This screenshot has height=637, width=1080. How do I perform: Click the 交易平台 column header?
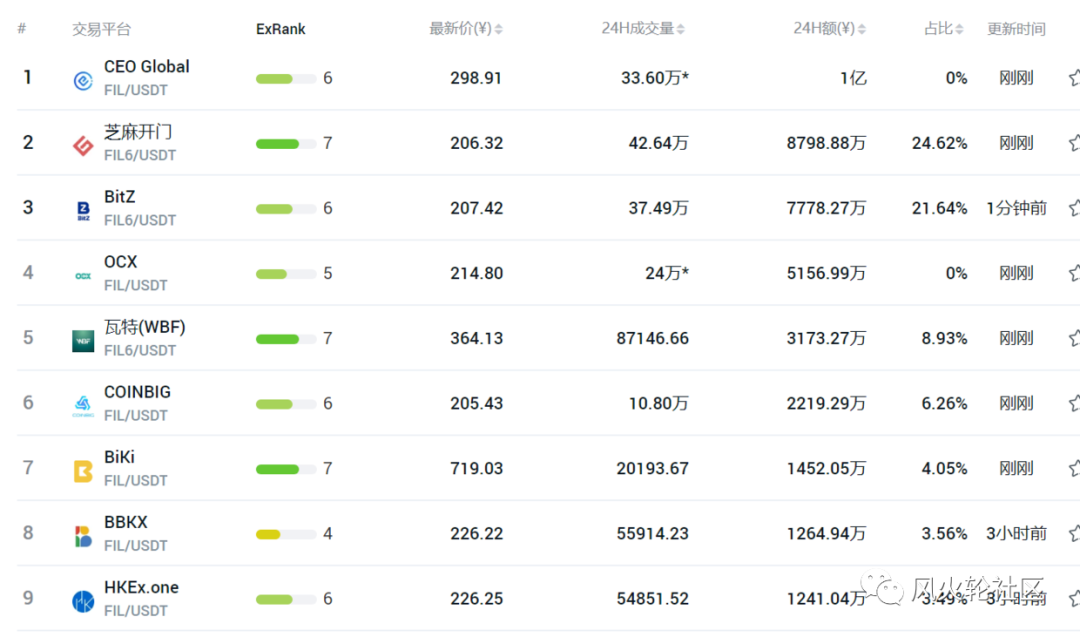coord(101,29)
